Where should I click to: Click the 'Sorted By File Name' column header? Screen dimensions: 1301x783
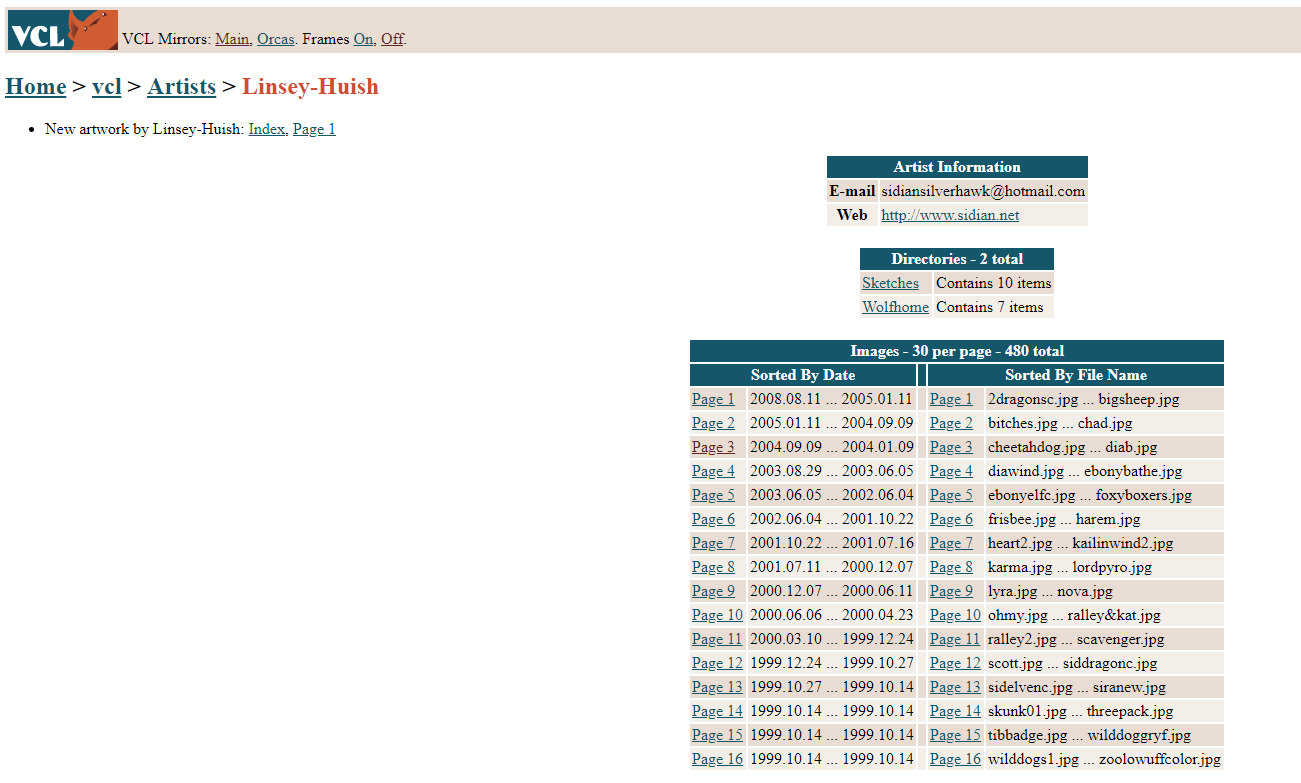tap(1076, 375)
